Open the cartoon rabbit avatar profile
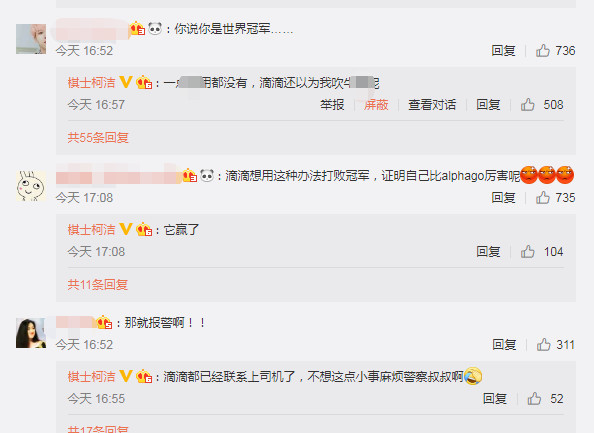 (31, 186)
